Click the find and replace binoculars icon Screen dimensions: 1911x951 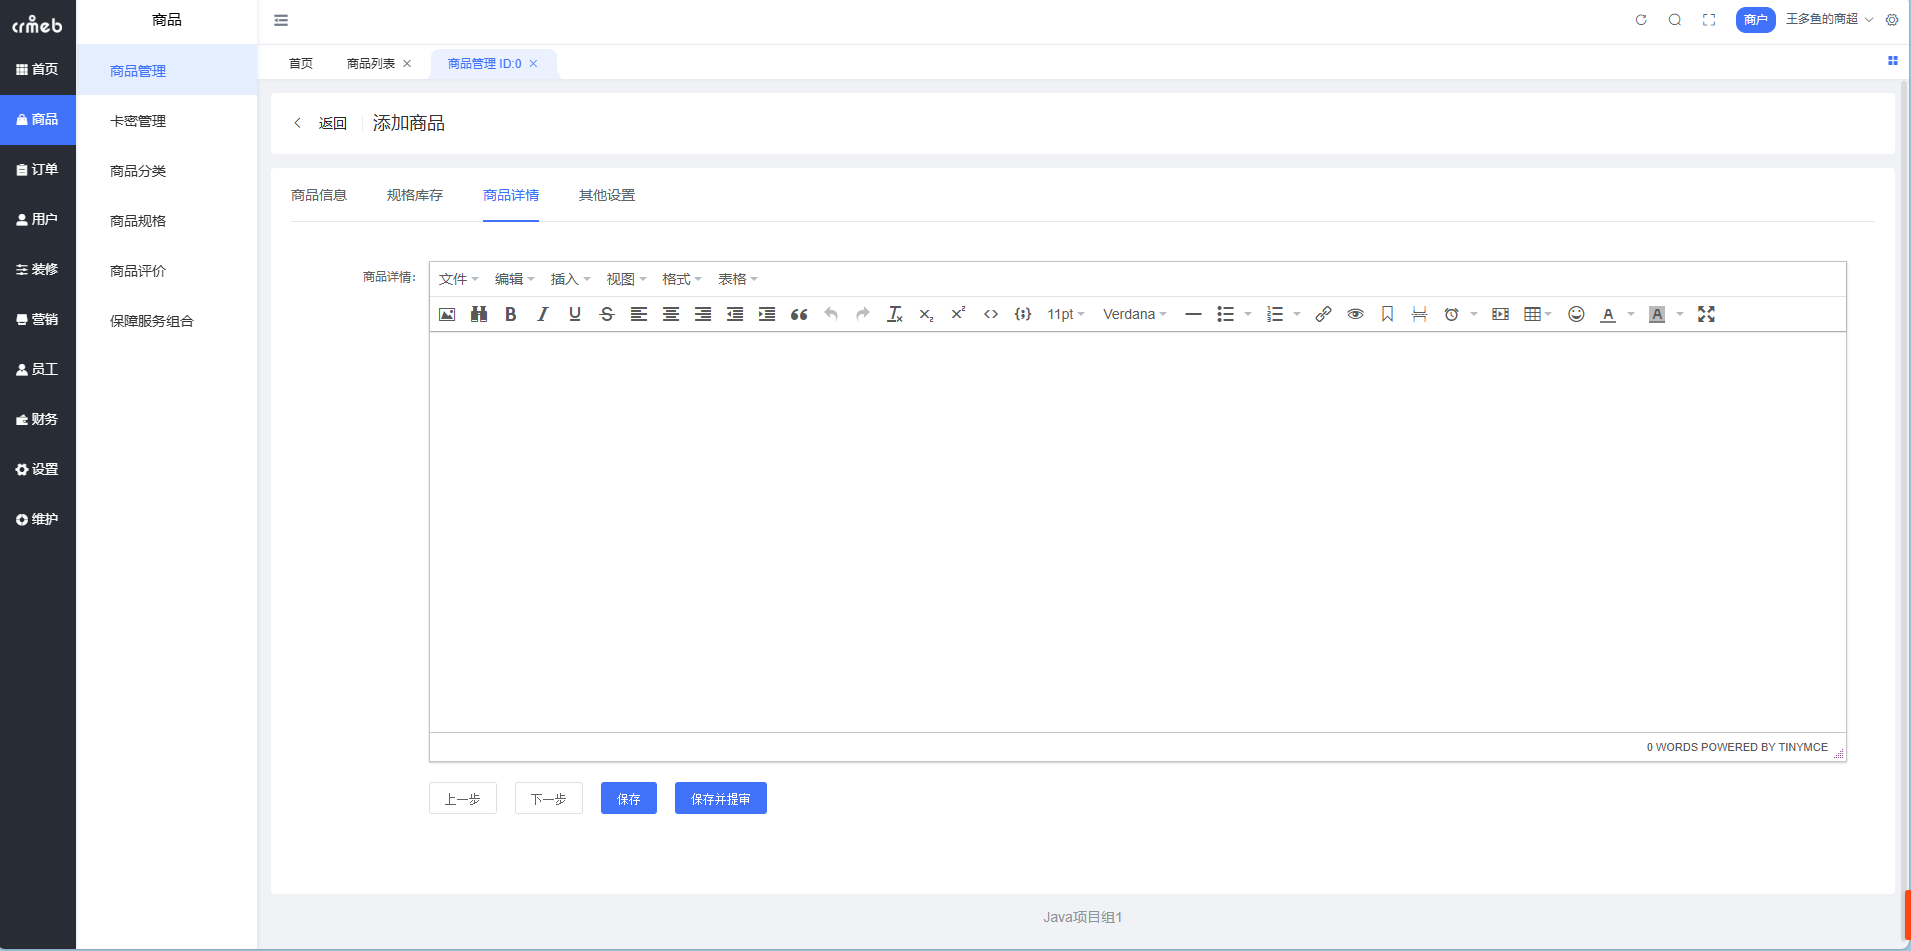pos(479,314)
